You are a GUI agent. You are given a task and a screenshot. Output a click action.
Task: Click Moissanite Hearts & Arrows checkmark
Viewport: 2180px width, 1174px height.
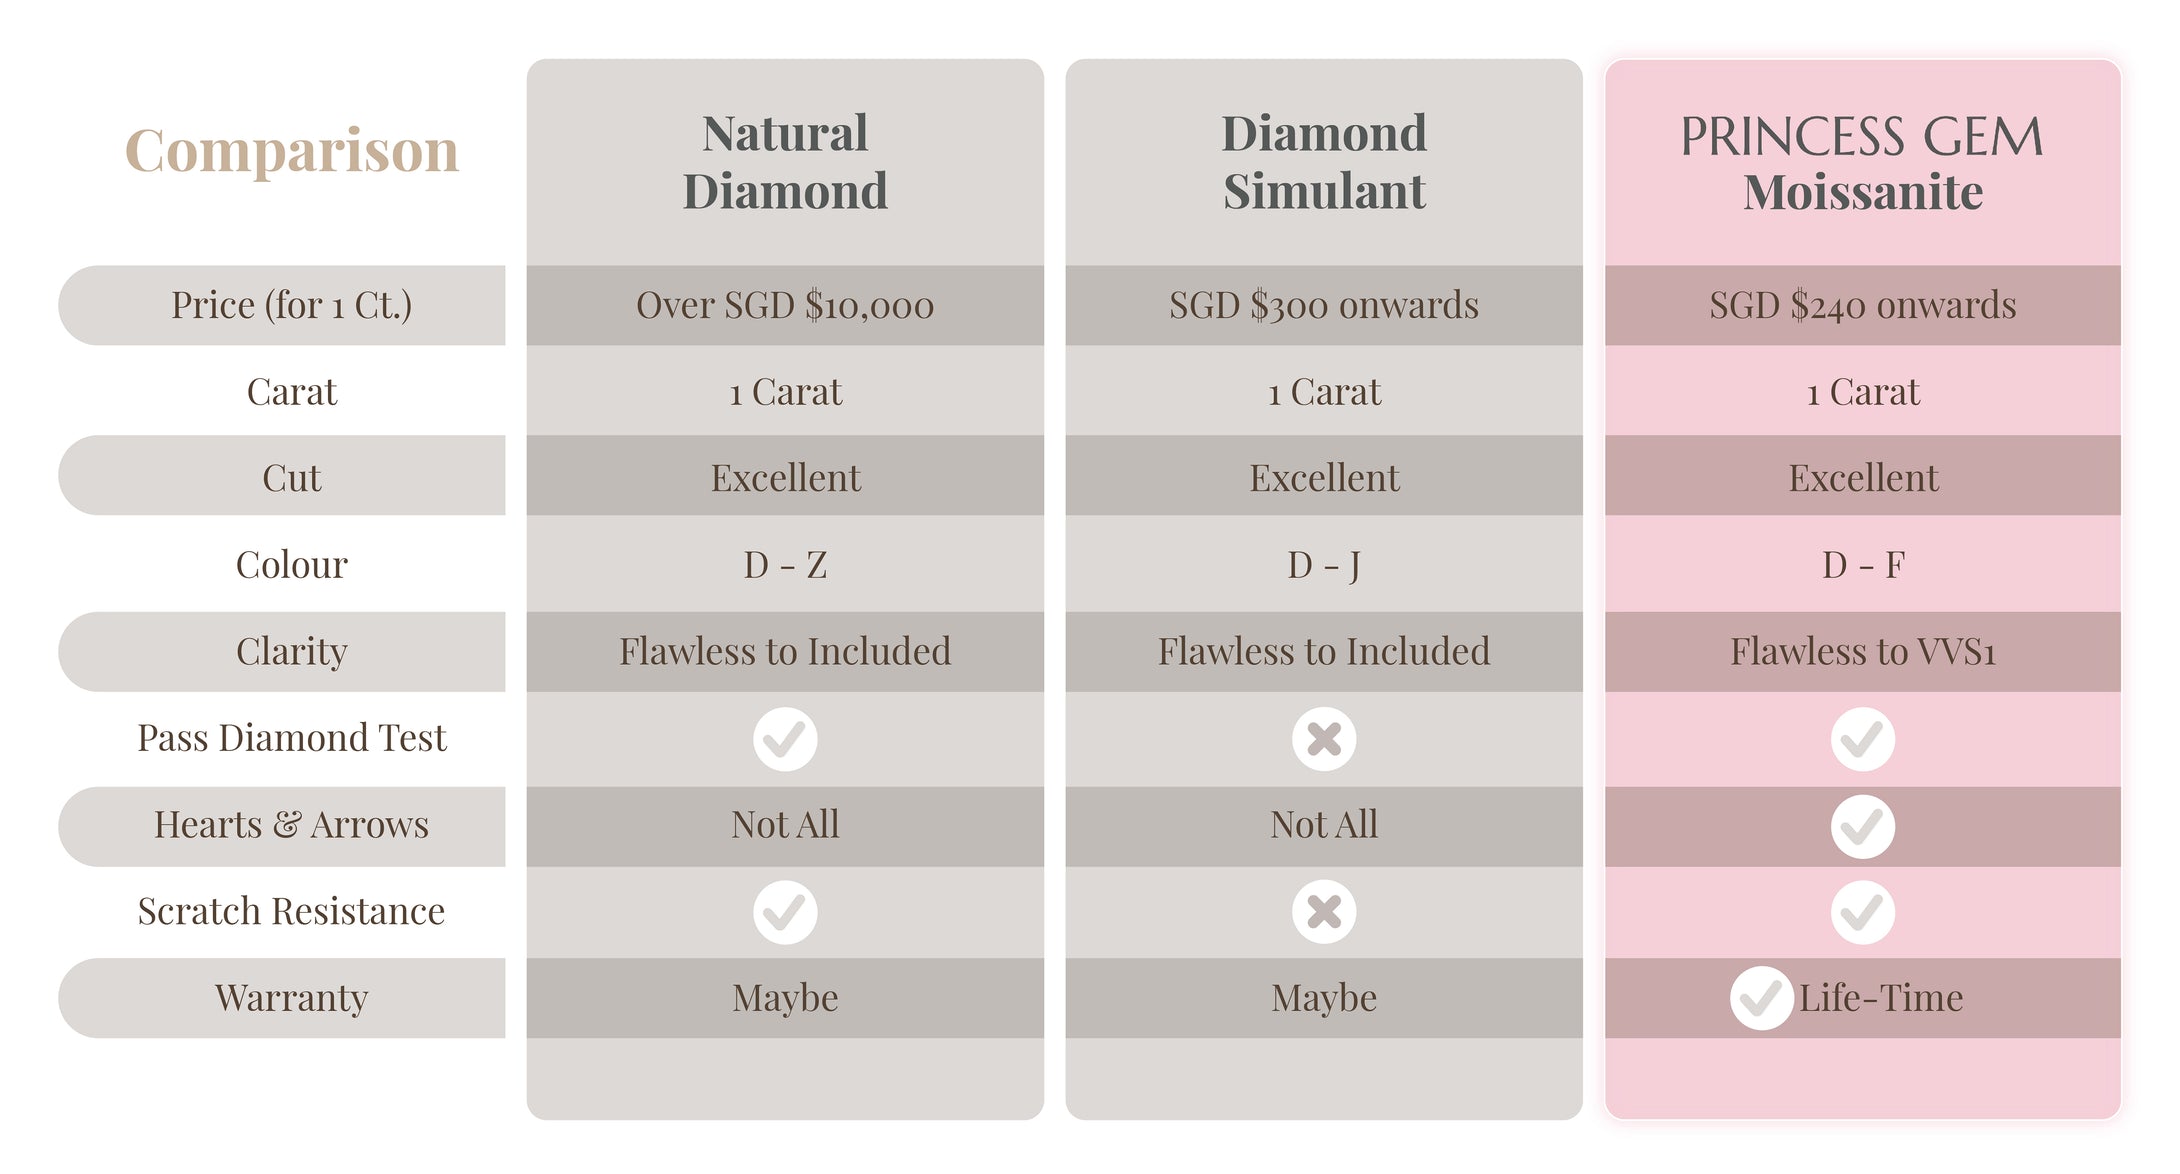click(x=1862, y=826)
